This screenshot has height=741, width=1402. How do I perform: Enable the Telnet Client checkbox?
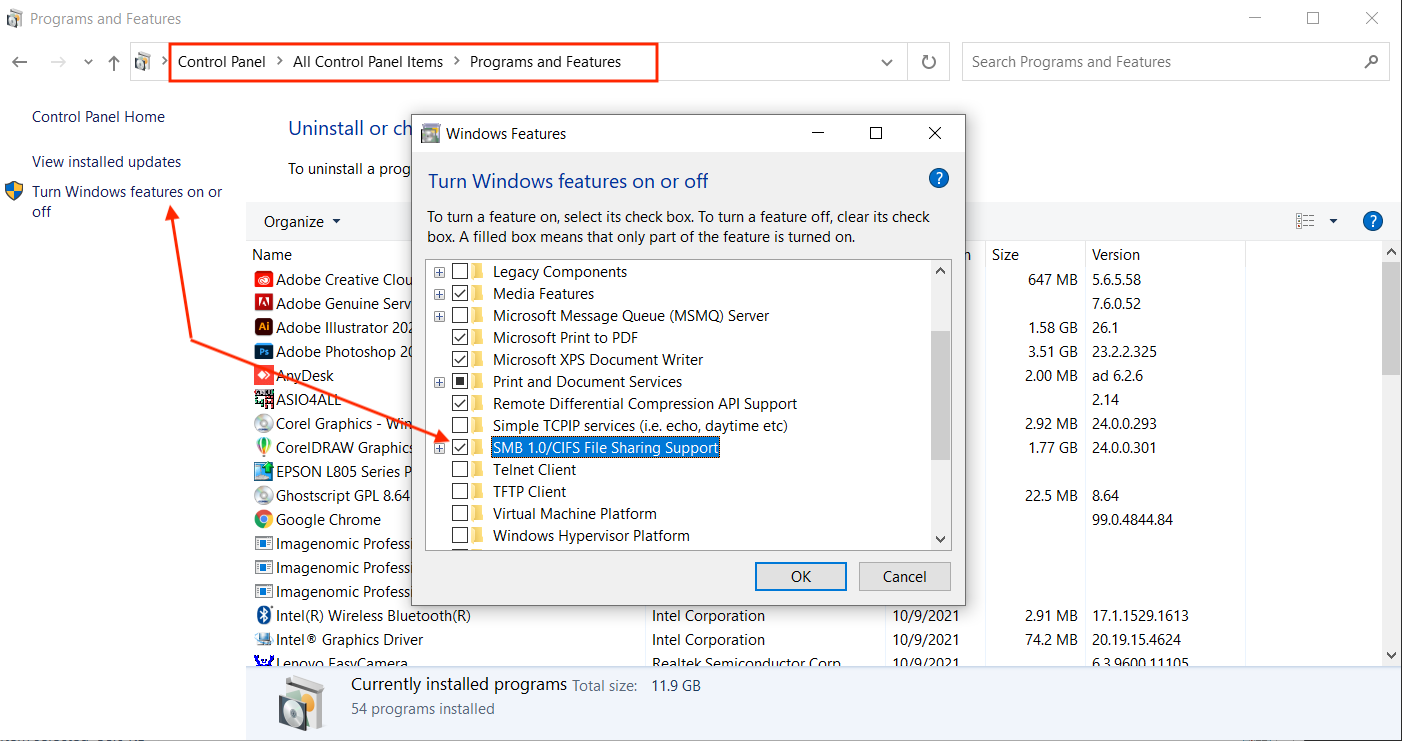pyautogui.click(x=460, y=469)
